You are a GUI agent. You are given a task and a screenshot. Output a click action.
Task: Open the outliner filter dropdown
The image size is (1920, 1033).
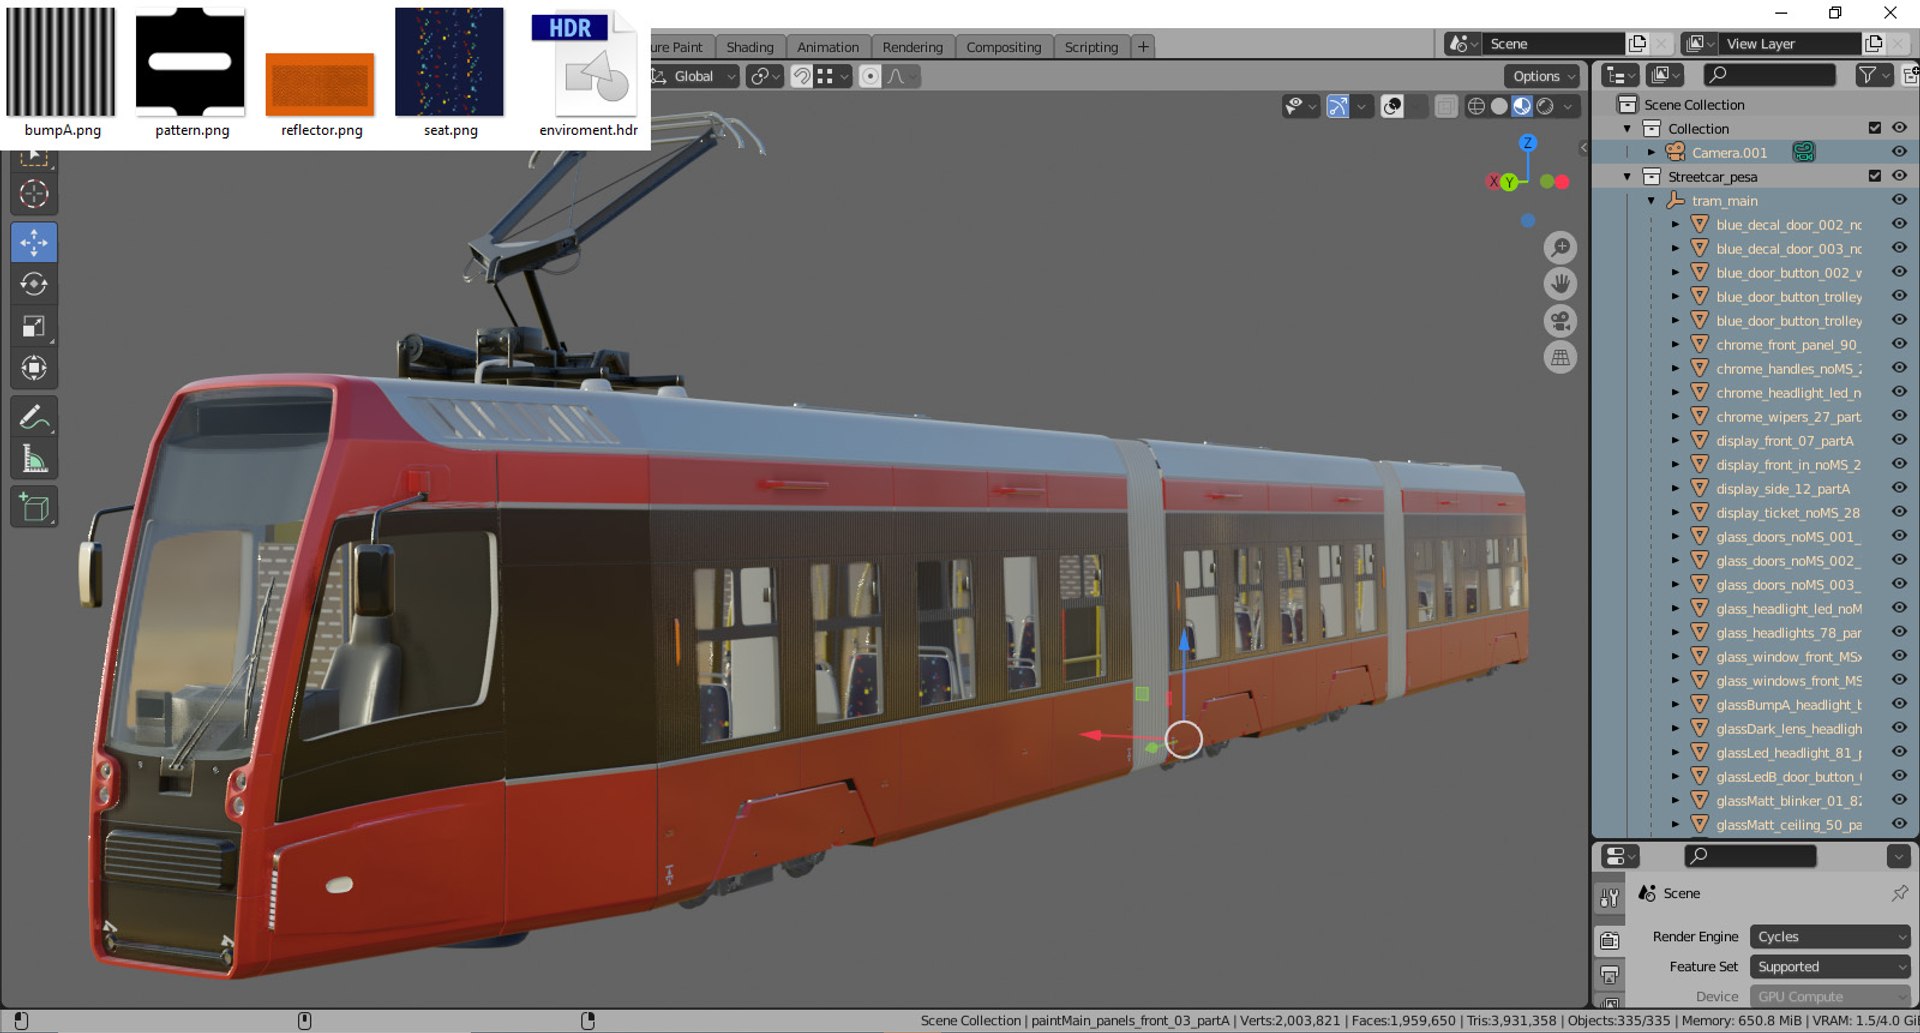click(1874, 75)
